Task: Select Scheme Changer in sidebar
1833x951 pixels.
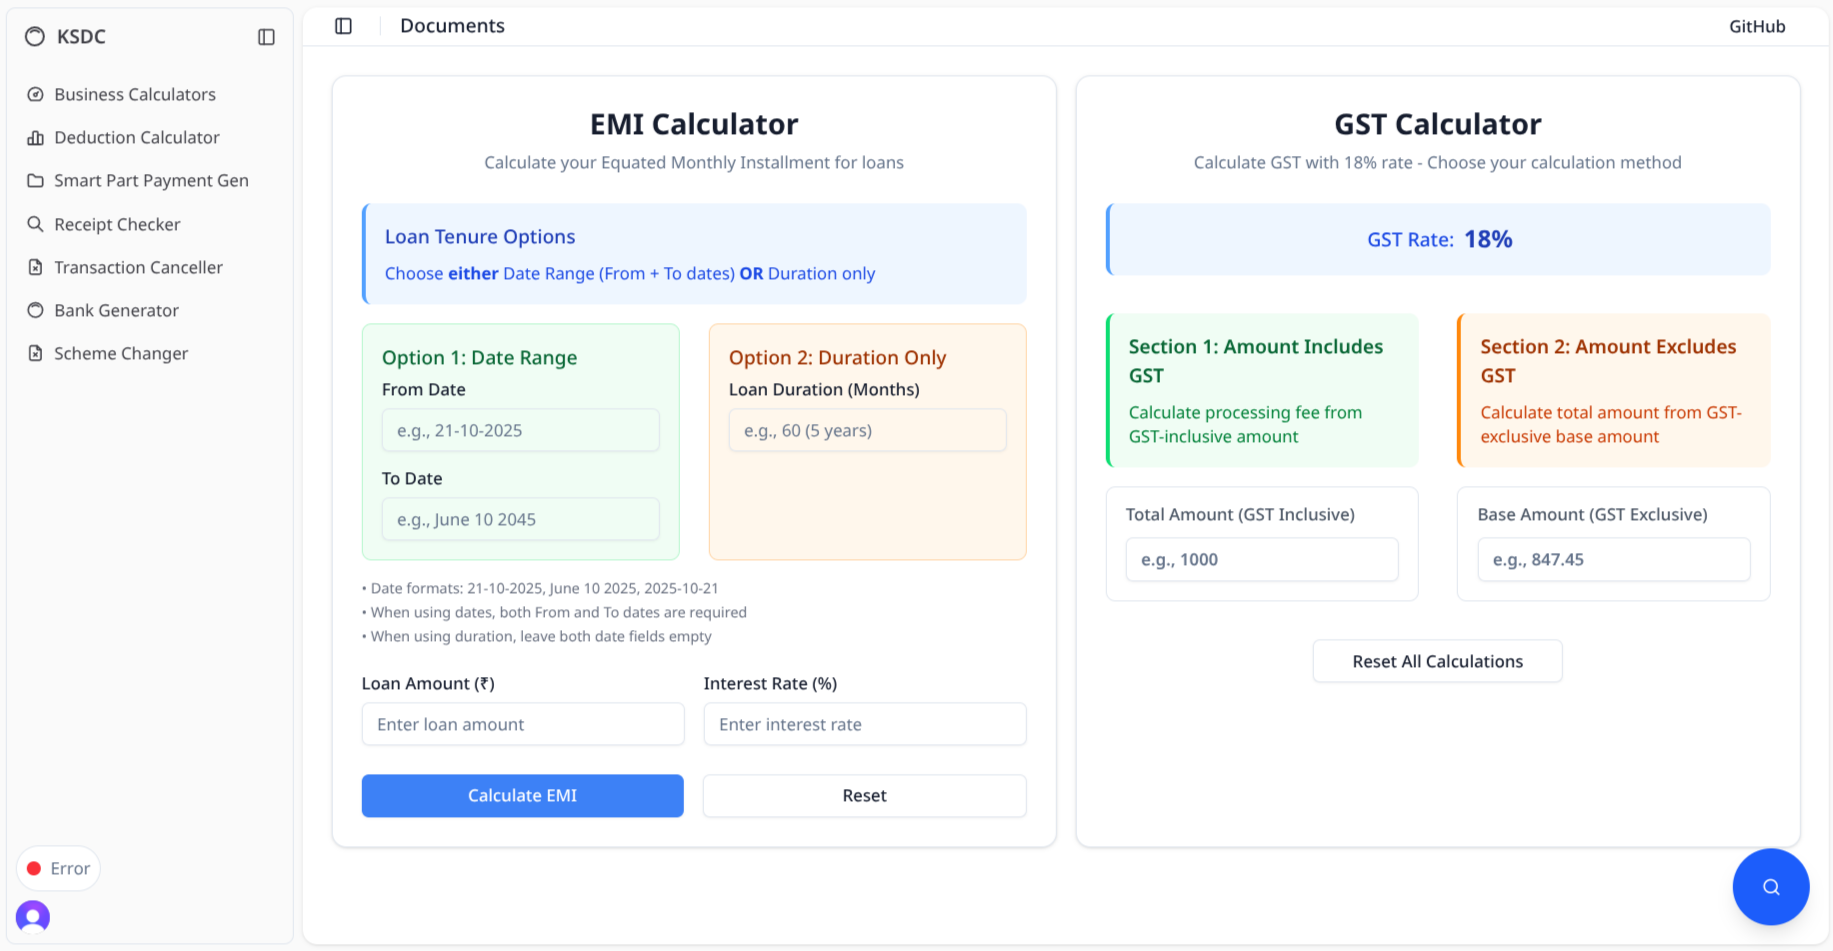Action: point(150,353)
